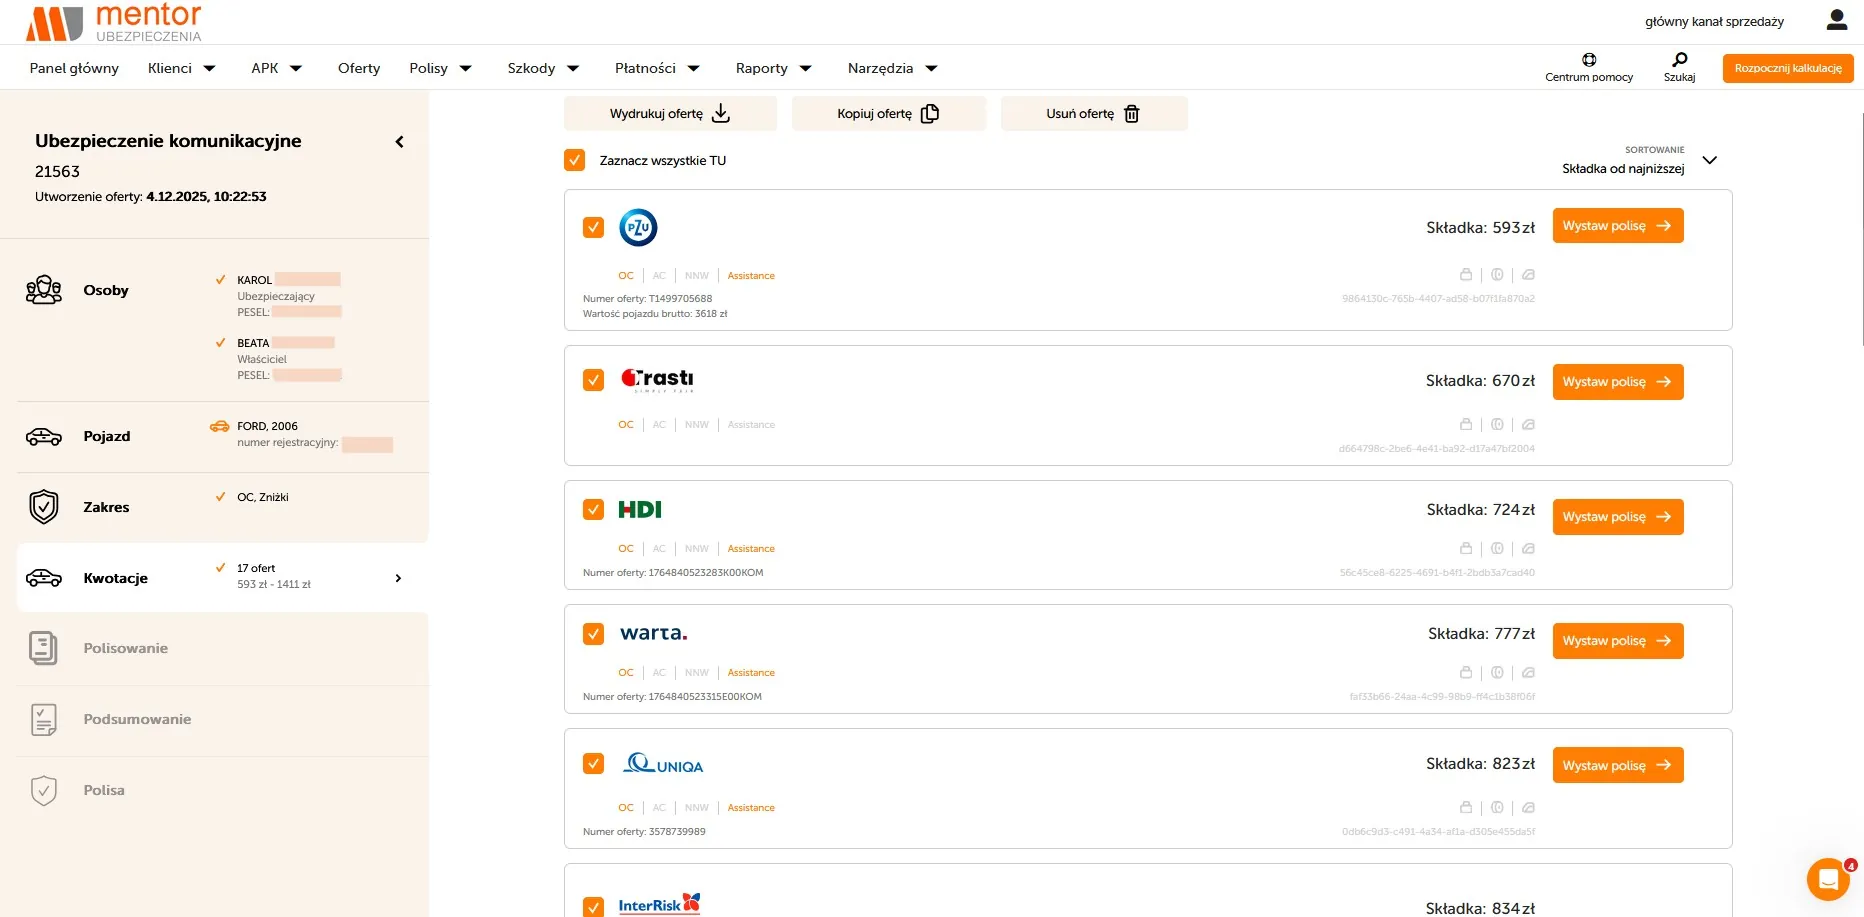
Task: Click Wystaw polisę for HDI offer
Action: [x=1617, y=517]
